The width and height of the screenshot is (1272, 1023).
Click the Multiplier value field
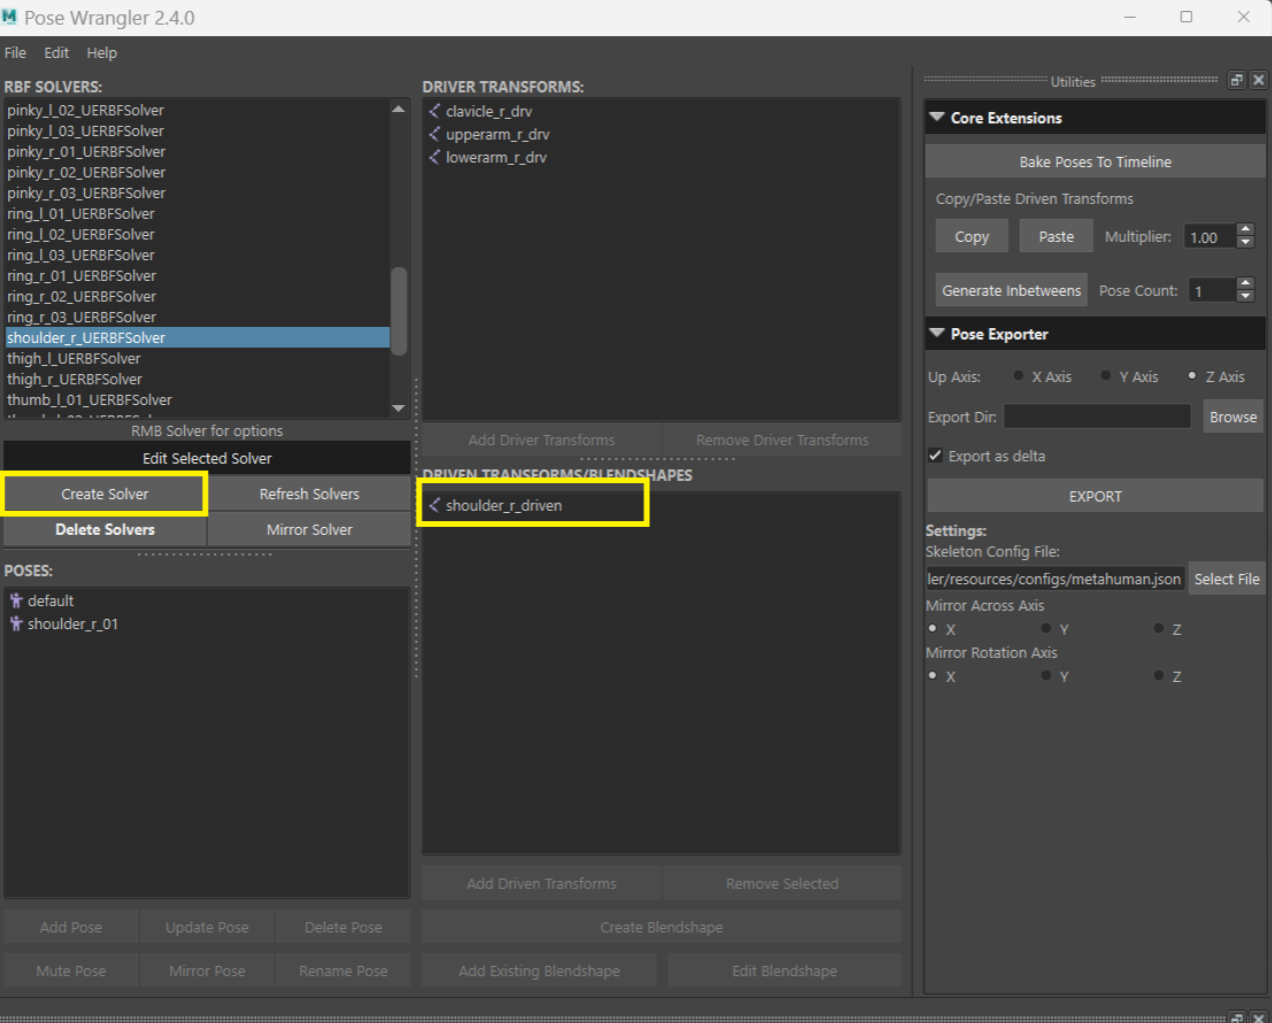point(1210,237)
